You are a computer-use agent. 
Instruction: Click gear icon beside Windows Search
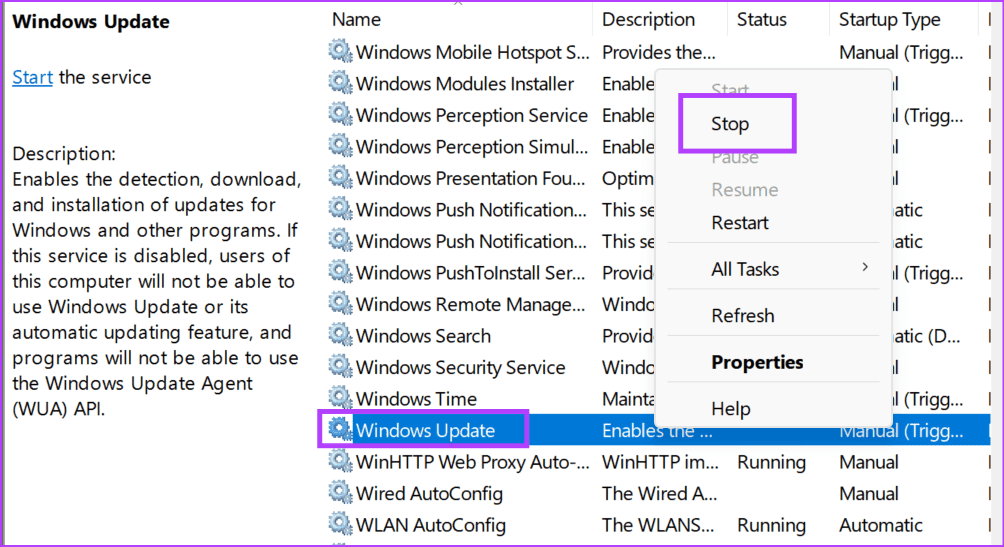(340, 334)
